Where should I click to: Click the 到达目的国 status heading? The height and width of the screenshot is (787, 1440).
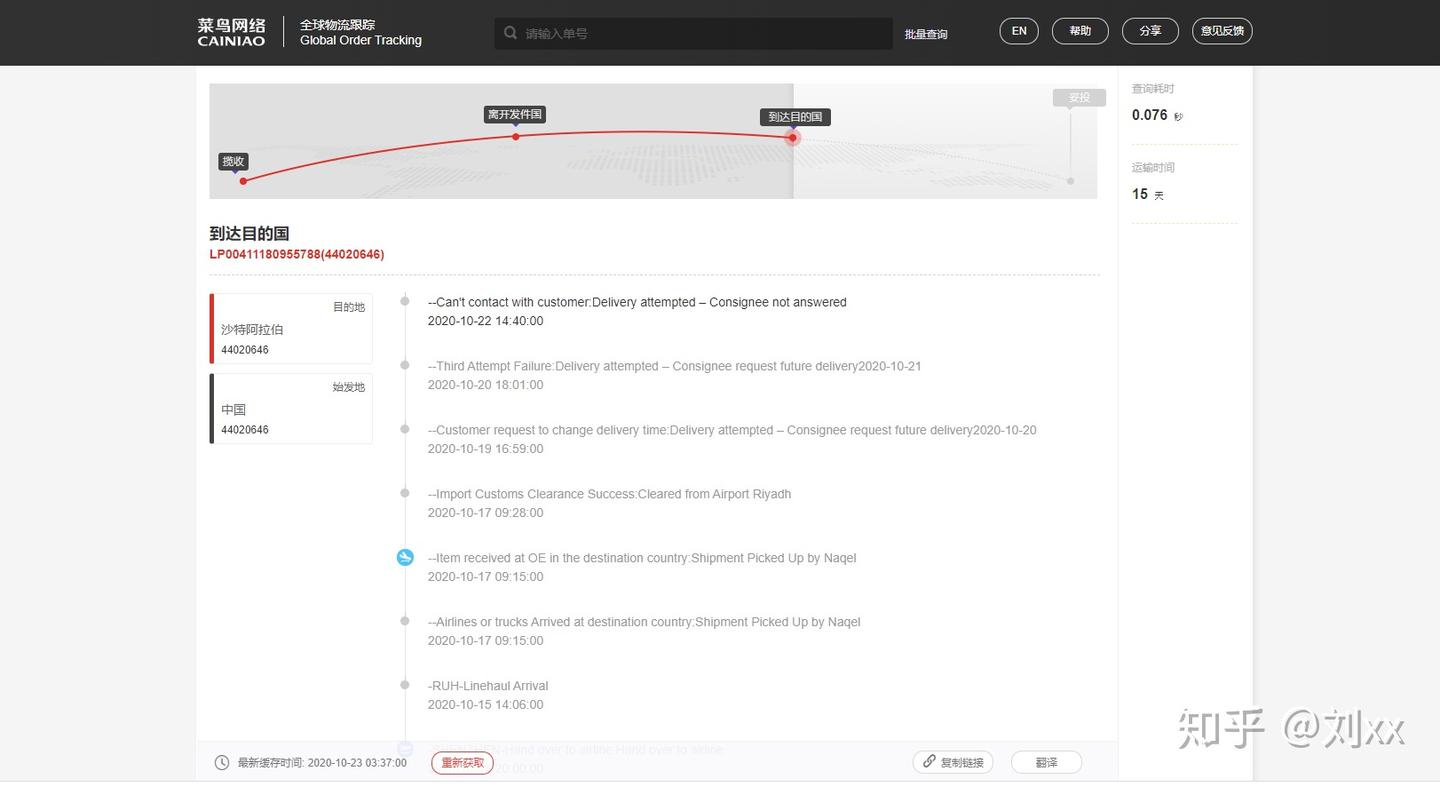click(249, 233)
